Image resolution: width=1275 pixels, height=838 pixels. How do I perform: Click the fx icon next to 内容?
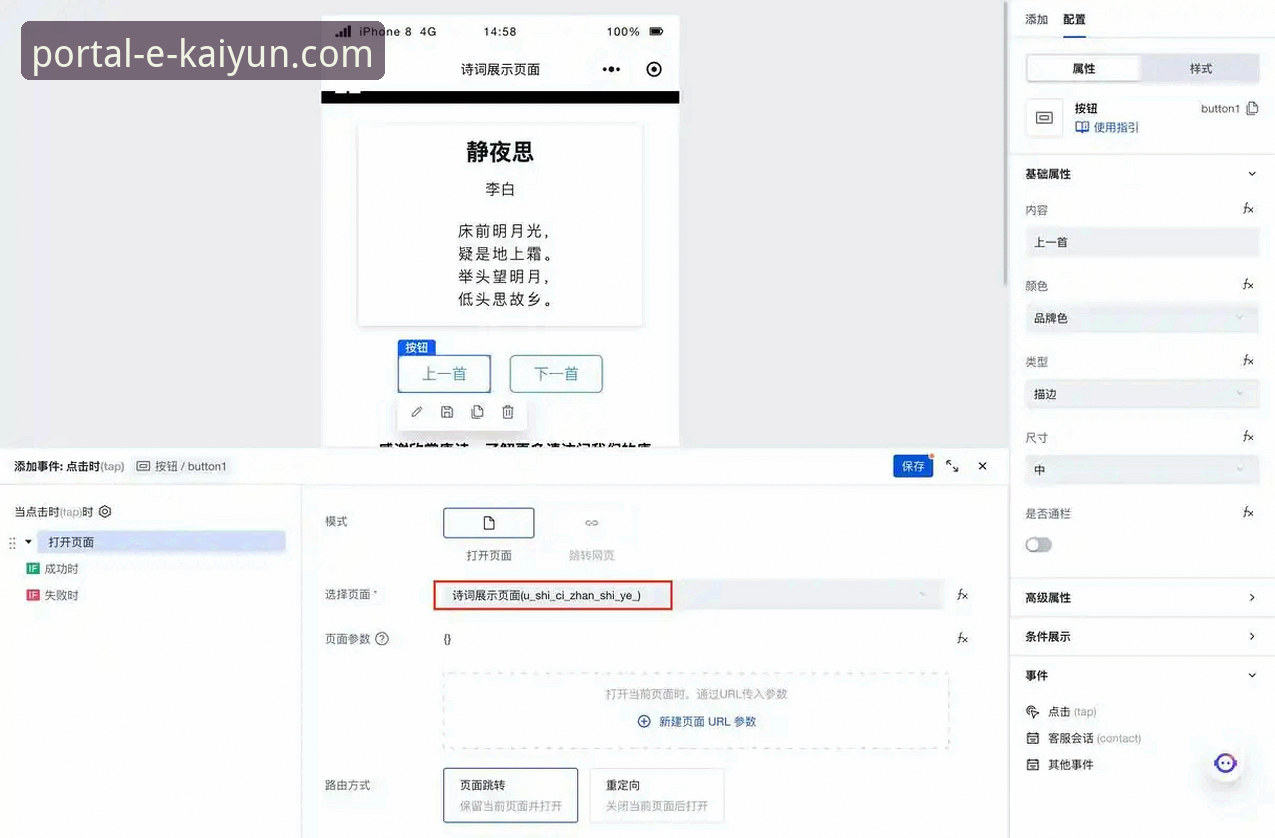click(x=1248, y=209)
